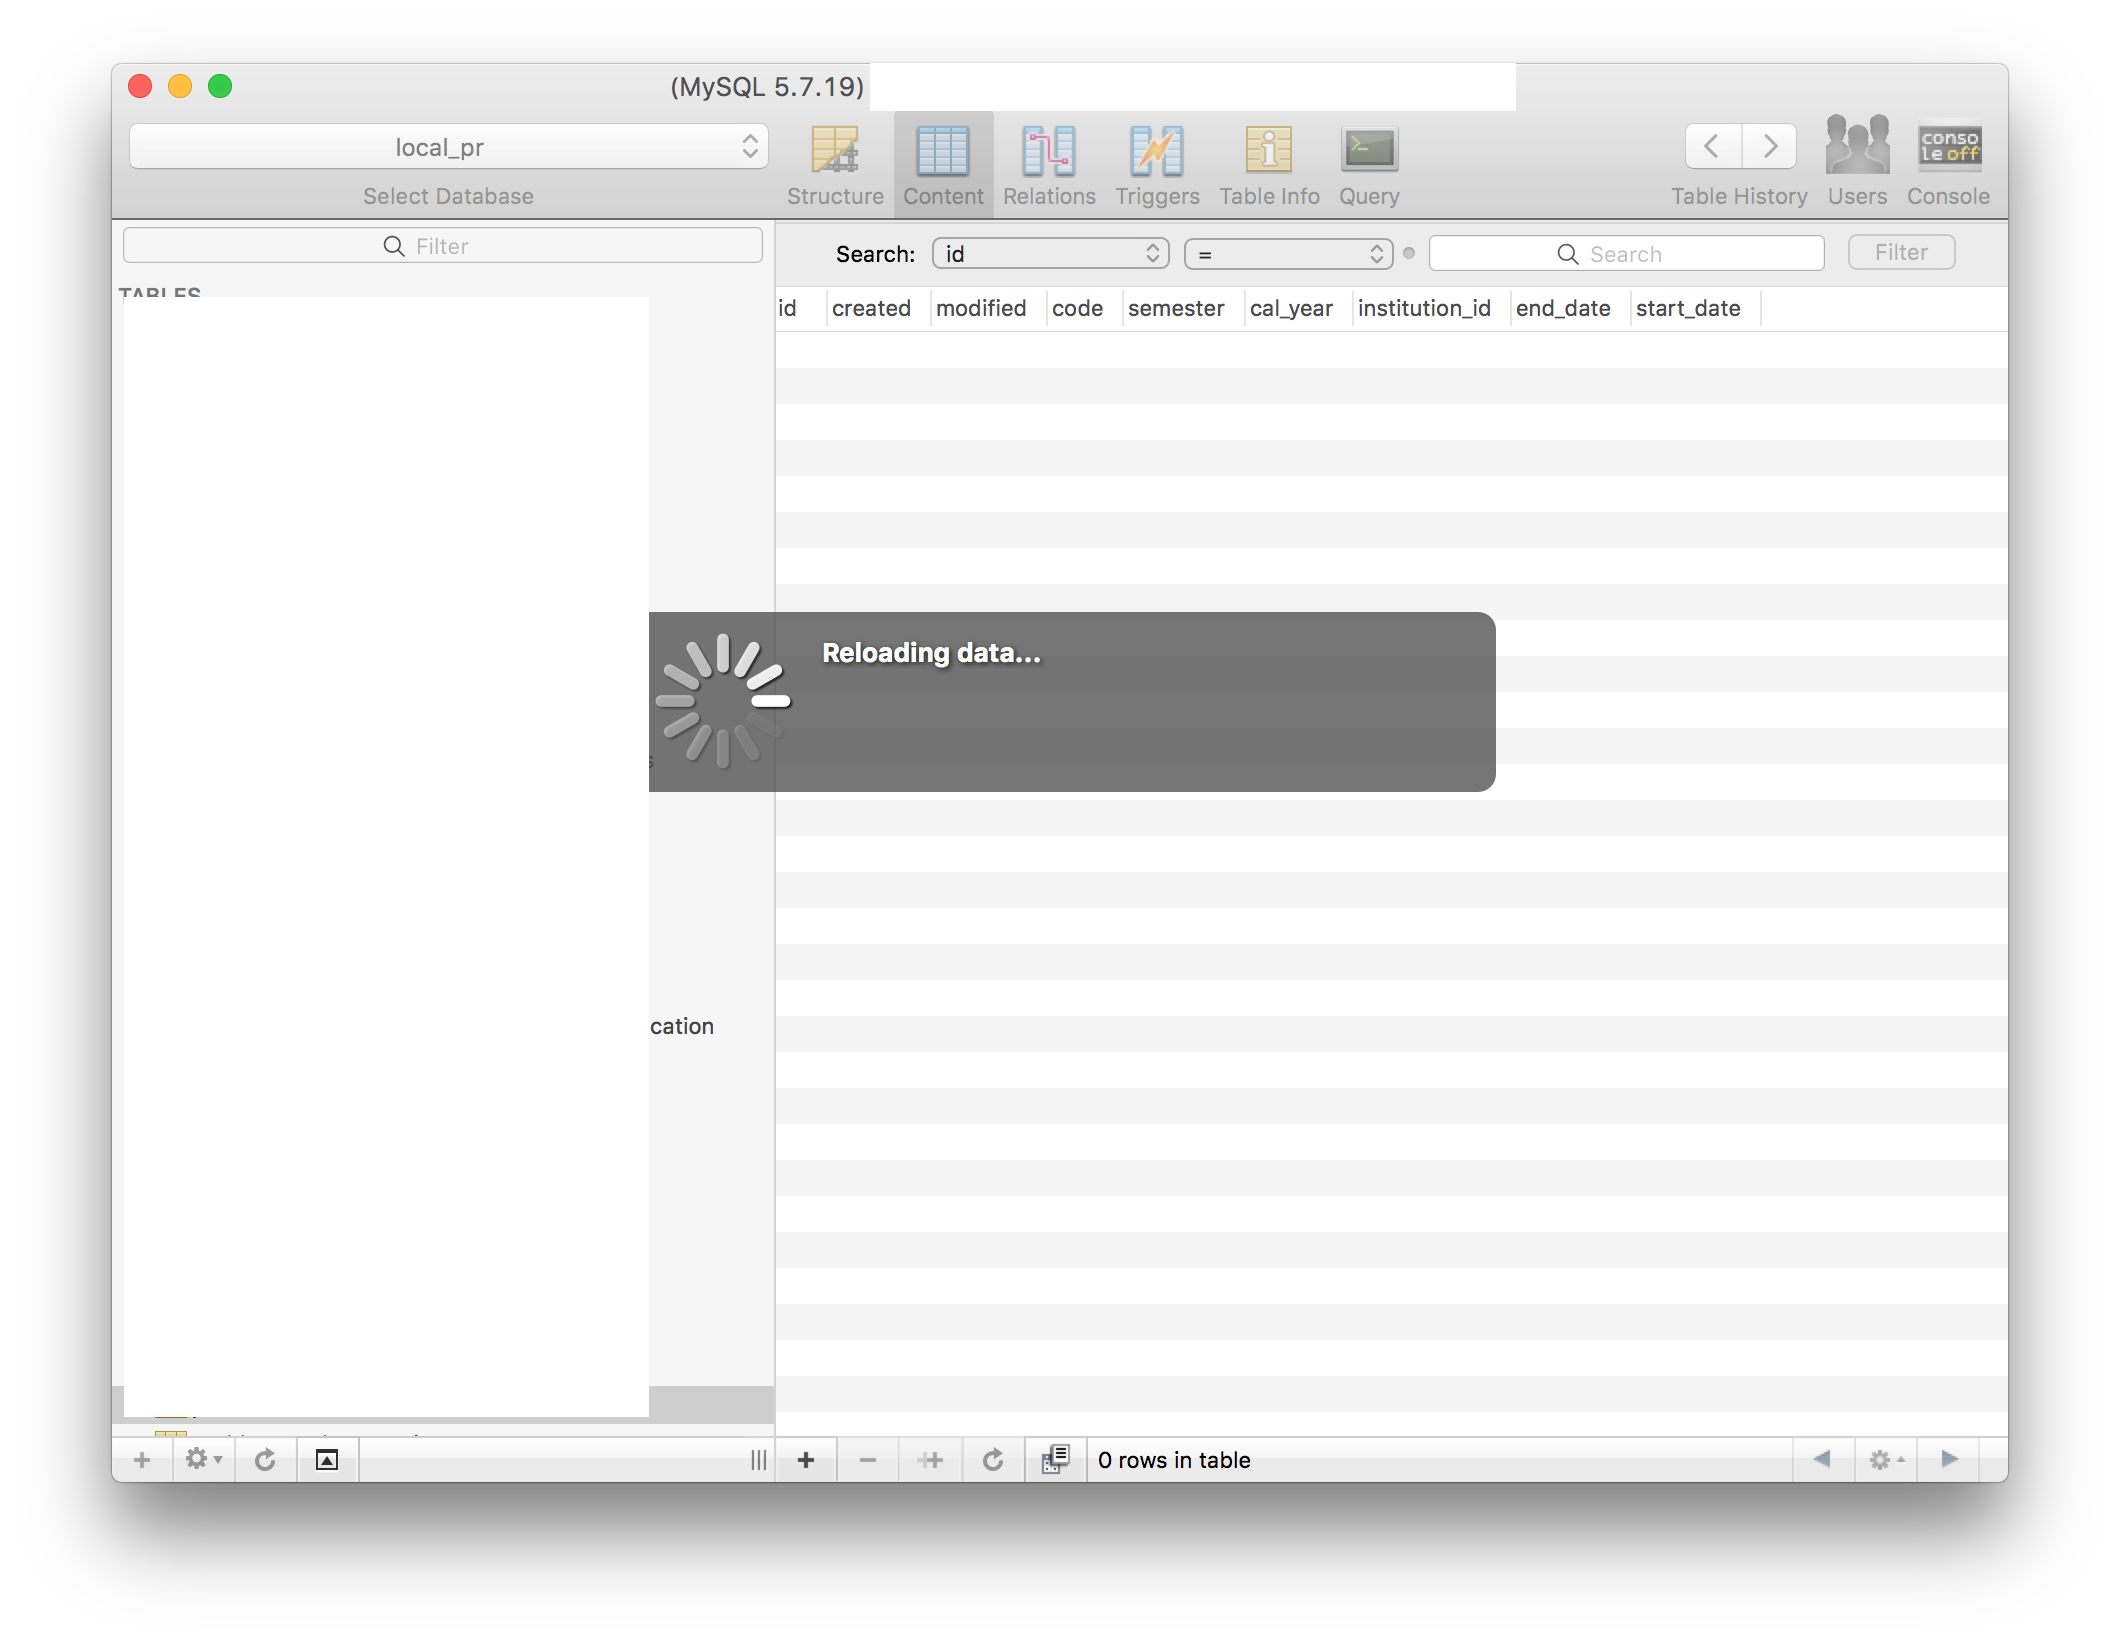Viewport: 2120px width, 1642px height.
Task: Go back in Table History
Action: point(1713,147)
